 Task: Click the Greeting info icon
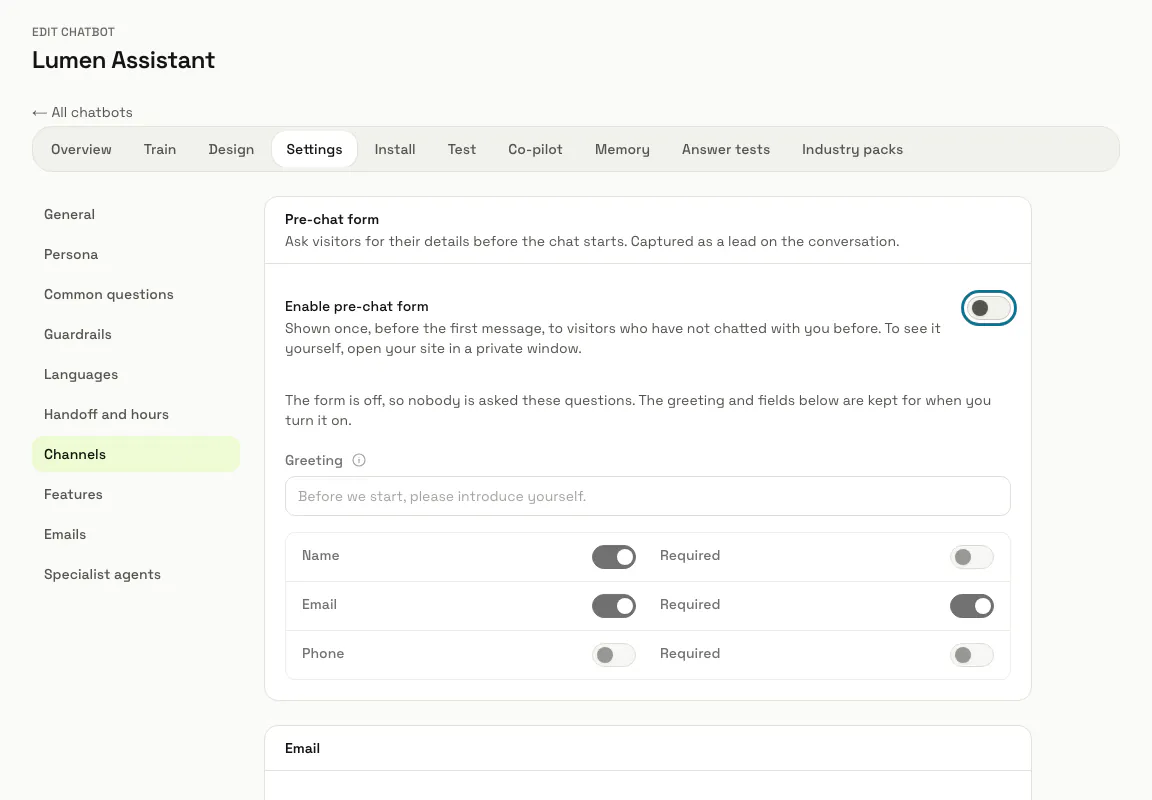pos(359,461)
